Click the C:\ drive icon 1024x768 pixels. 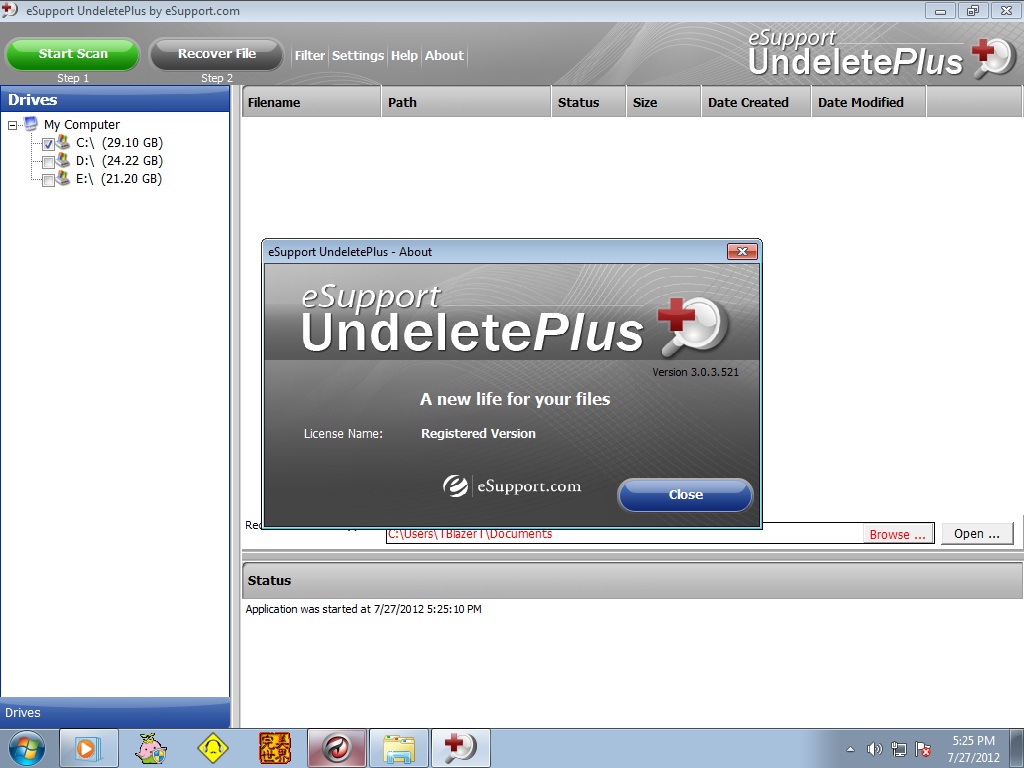[x=63, y=142]
